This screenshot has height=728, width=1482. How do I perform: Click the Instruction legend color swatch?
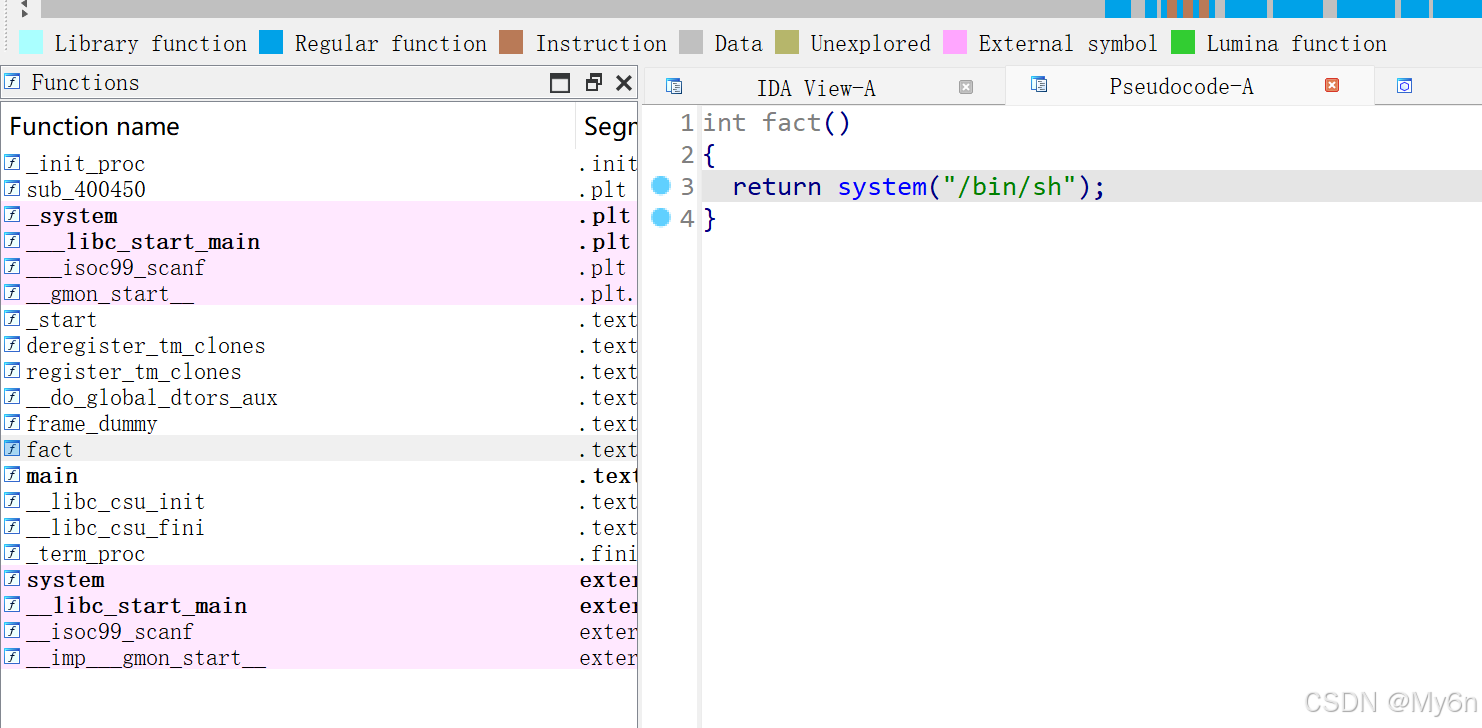point(511,42)
